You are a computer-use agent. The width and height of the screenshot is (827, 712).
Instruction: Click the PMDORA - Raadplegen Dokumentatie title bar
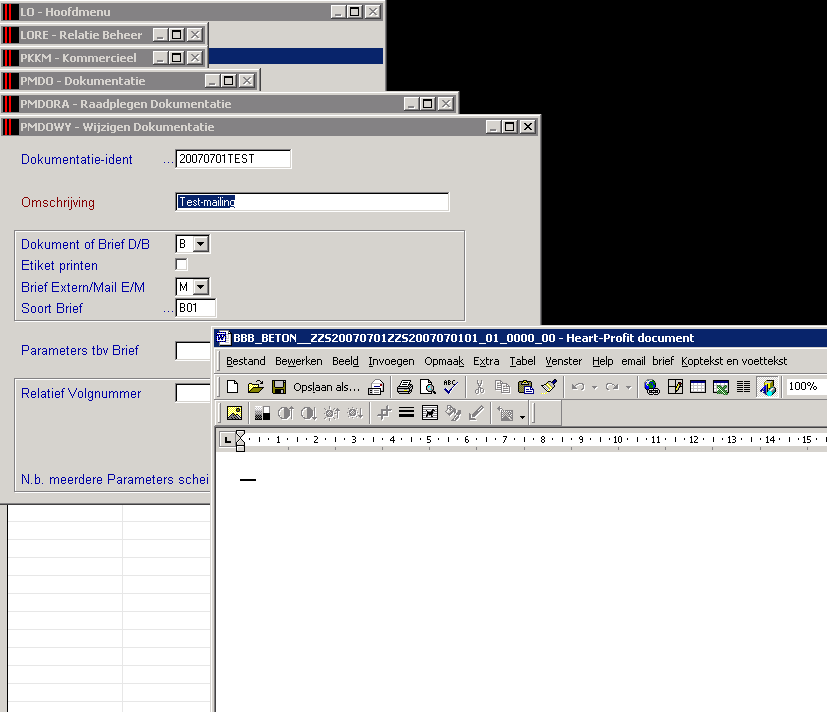pyautogui.click(x=228, y=104)
